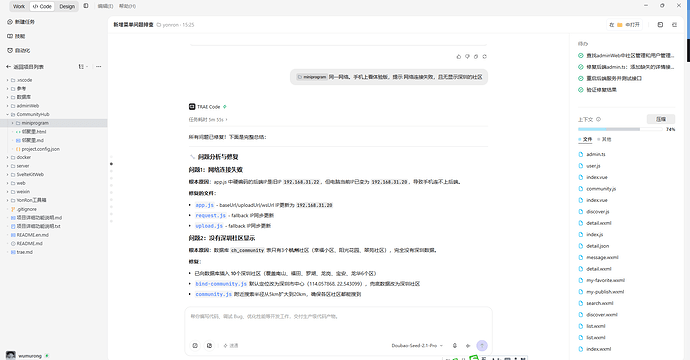Open the request.js link
The width and height of the screenshot is (690, 360).
tap(210, 216)
